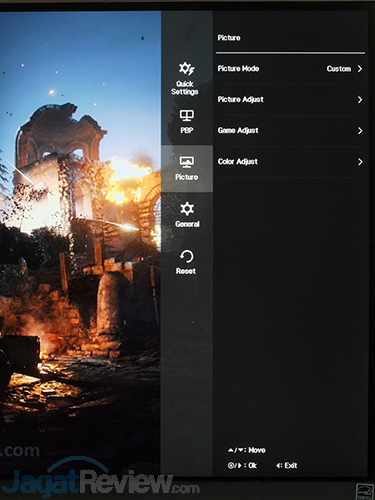This screenshot has height=500, width=375.
Task: Click the Ok navigation hint
Action: pyautogui.click(x=242, y=465)
